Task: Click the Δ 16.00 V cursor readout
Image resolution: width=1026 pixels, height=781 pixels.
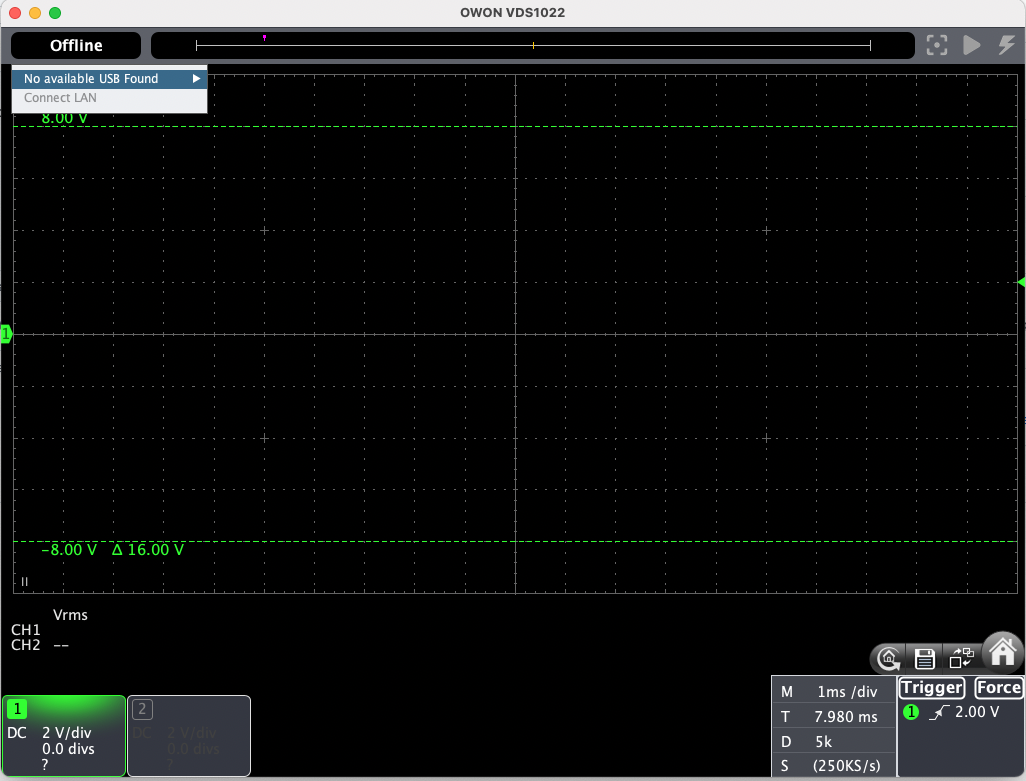Action: pos(148,550)
